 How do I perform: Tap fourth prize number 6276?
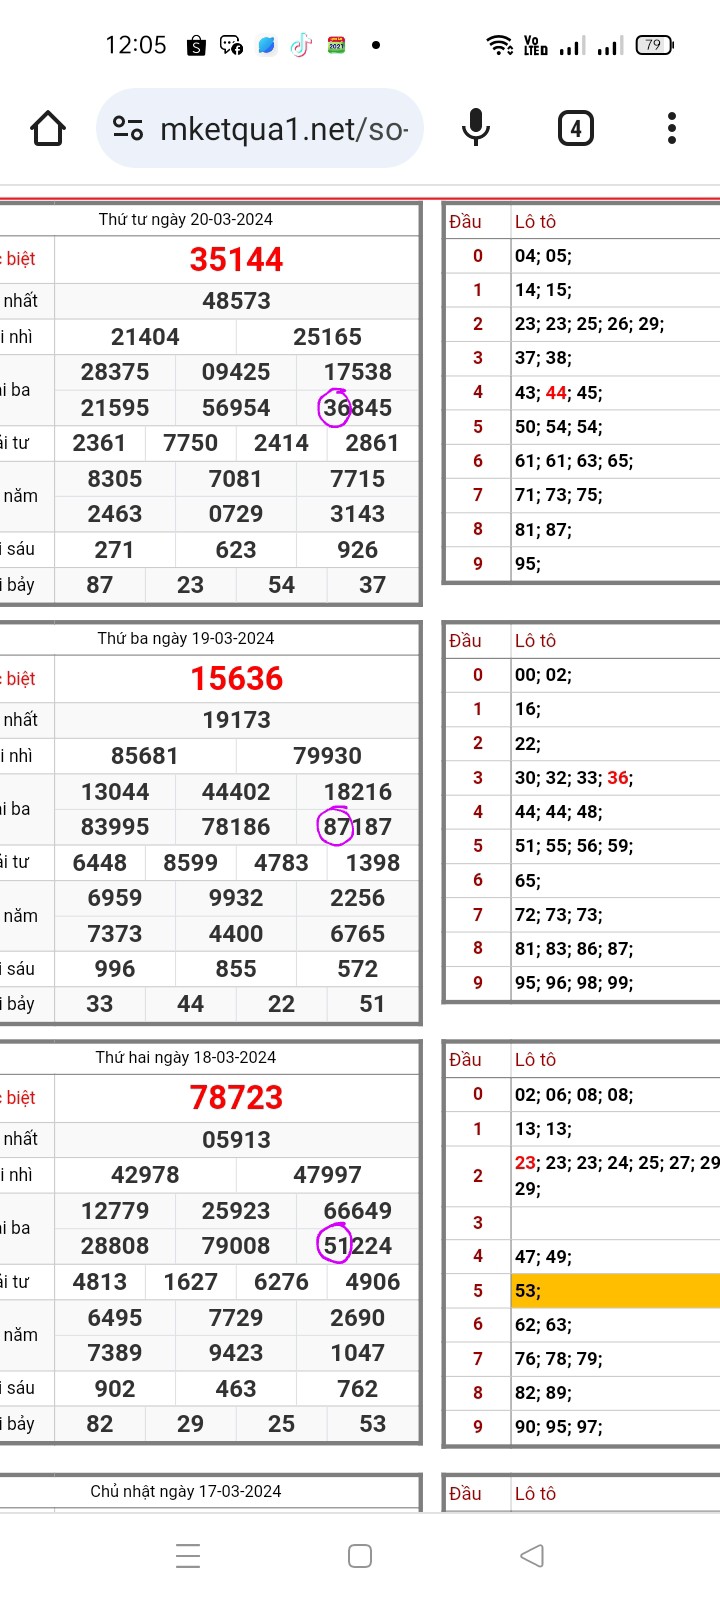(281, 1282)
